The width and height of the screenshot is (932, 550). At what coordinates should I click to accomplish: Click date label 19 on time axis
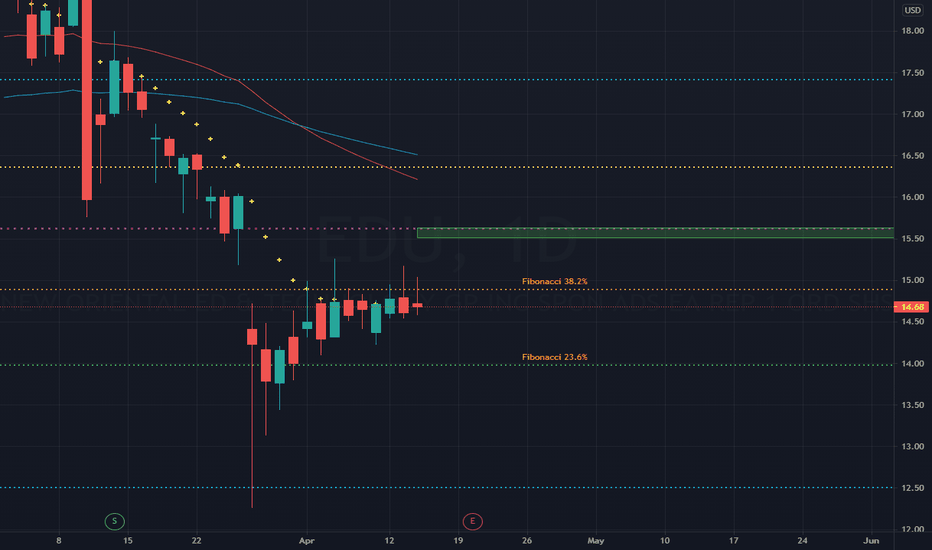pyautogui.click(x=458, y=540)
